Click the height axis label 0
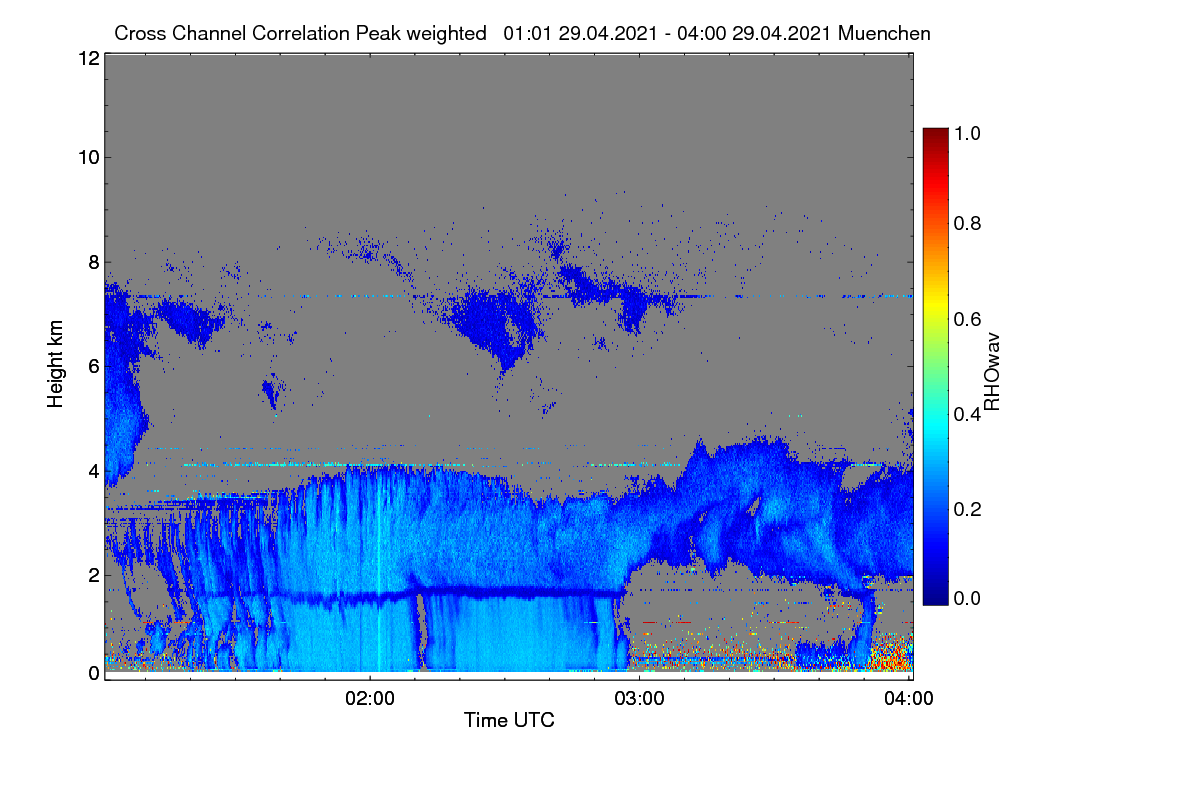 (x=92, y=673)
